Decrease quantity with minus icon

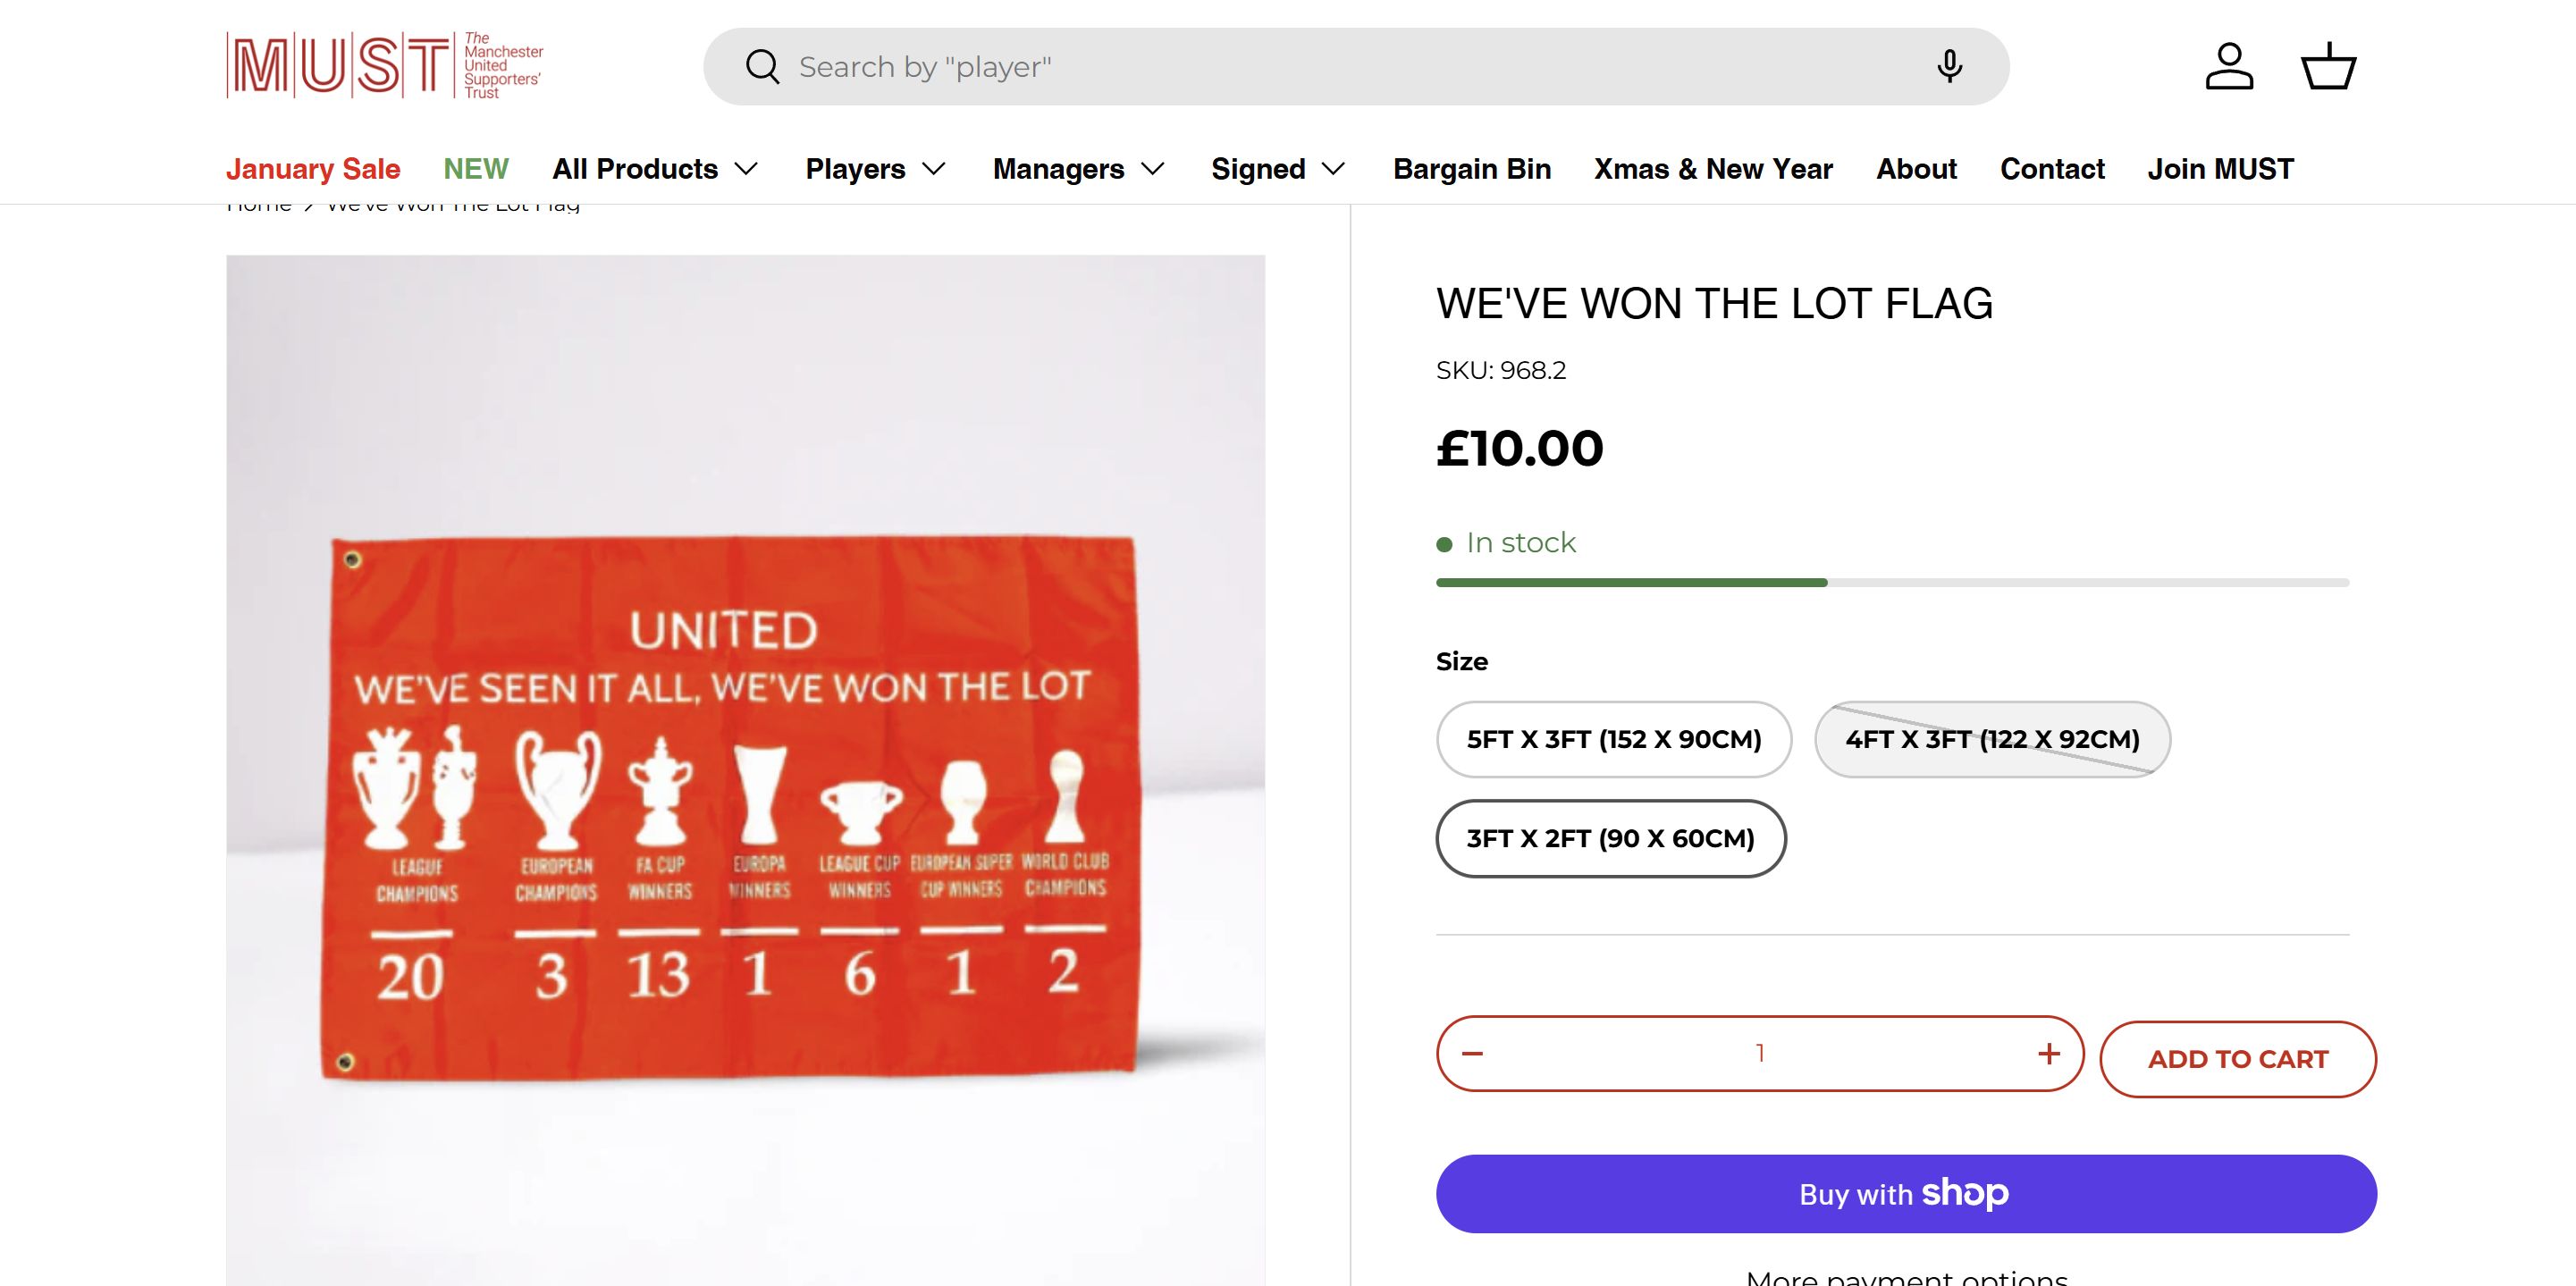tap(1472, 1053)
